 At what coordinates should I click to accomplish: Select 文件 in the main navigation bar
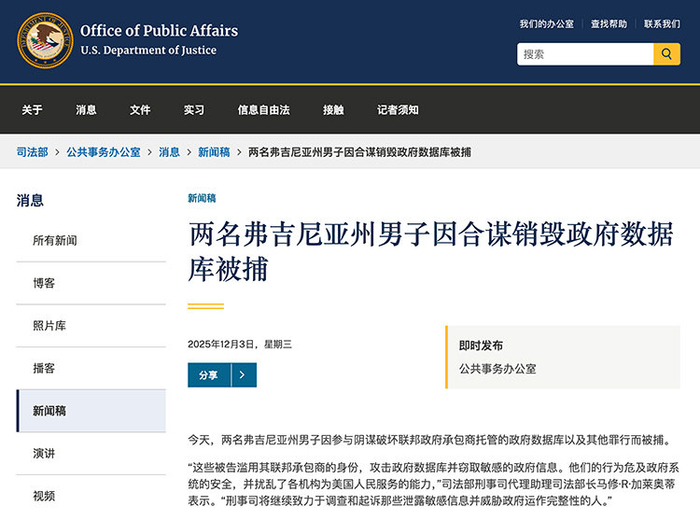click(140, 110)
